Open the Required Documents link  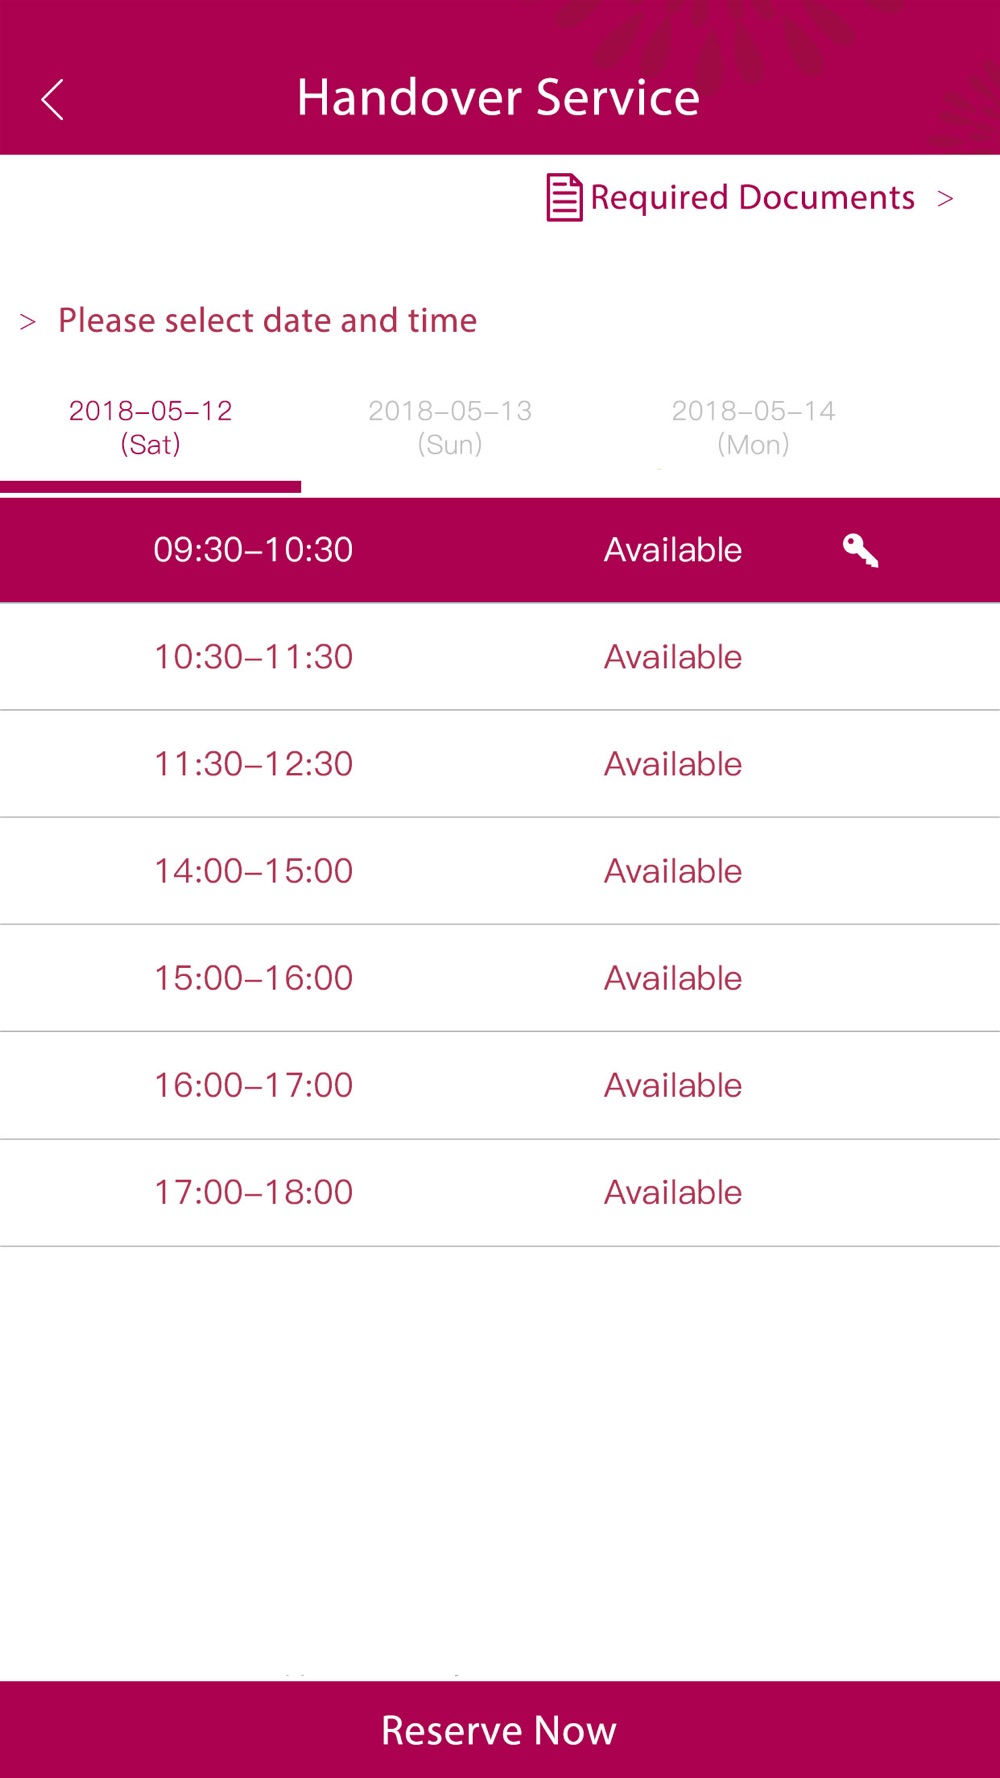click(752, 197)
